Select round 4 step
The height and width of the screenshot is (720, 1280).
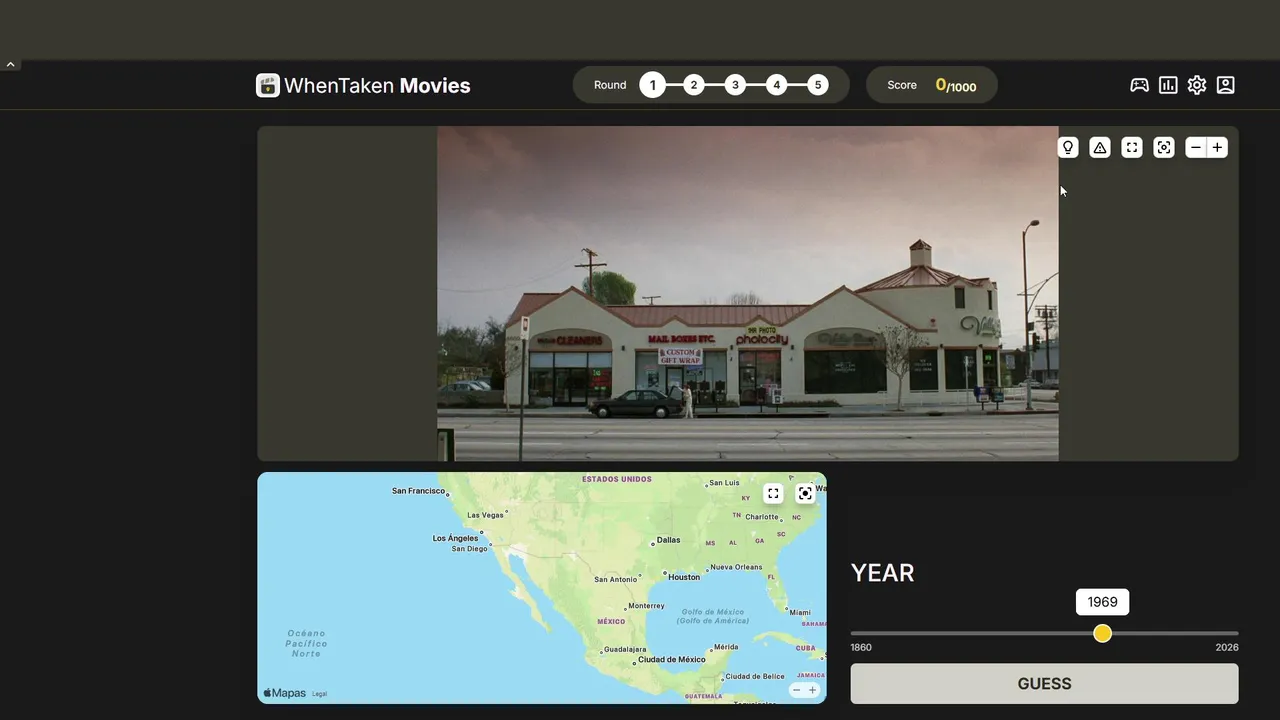(777, 85)
